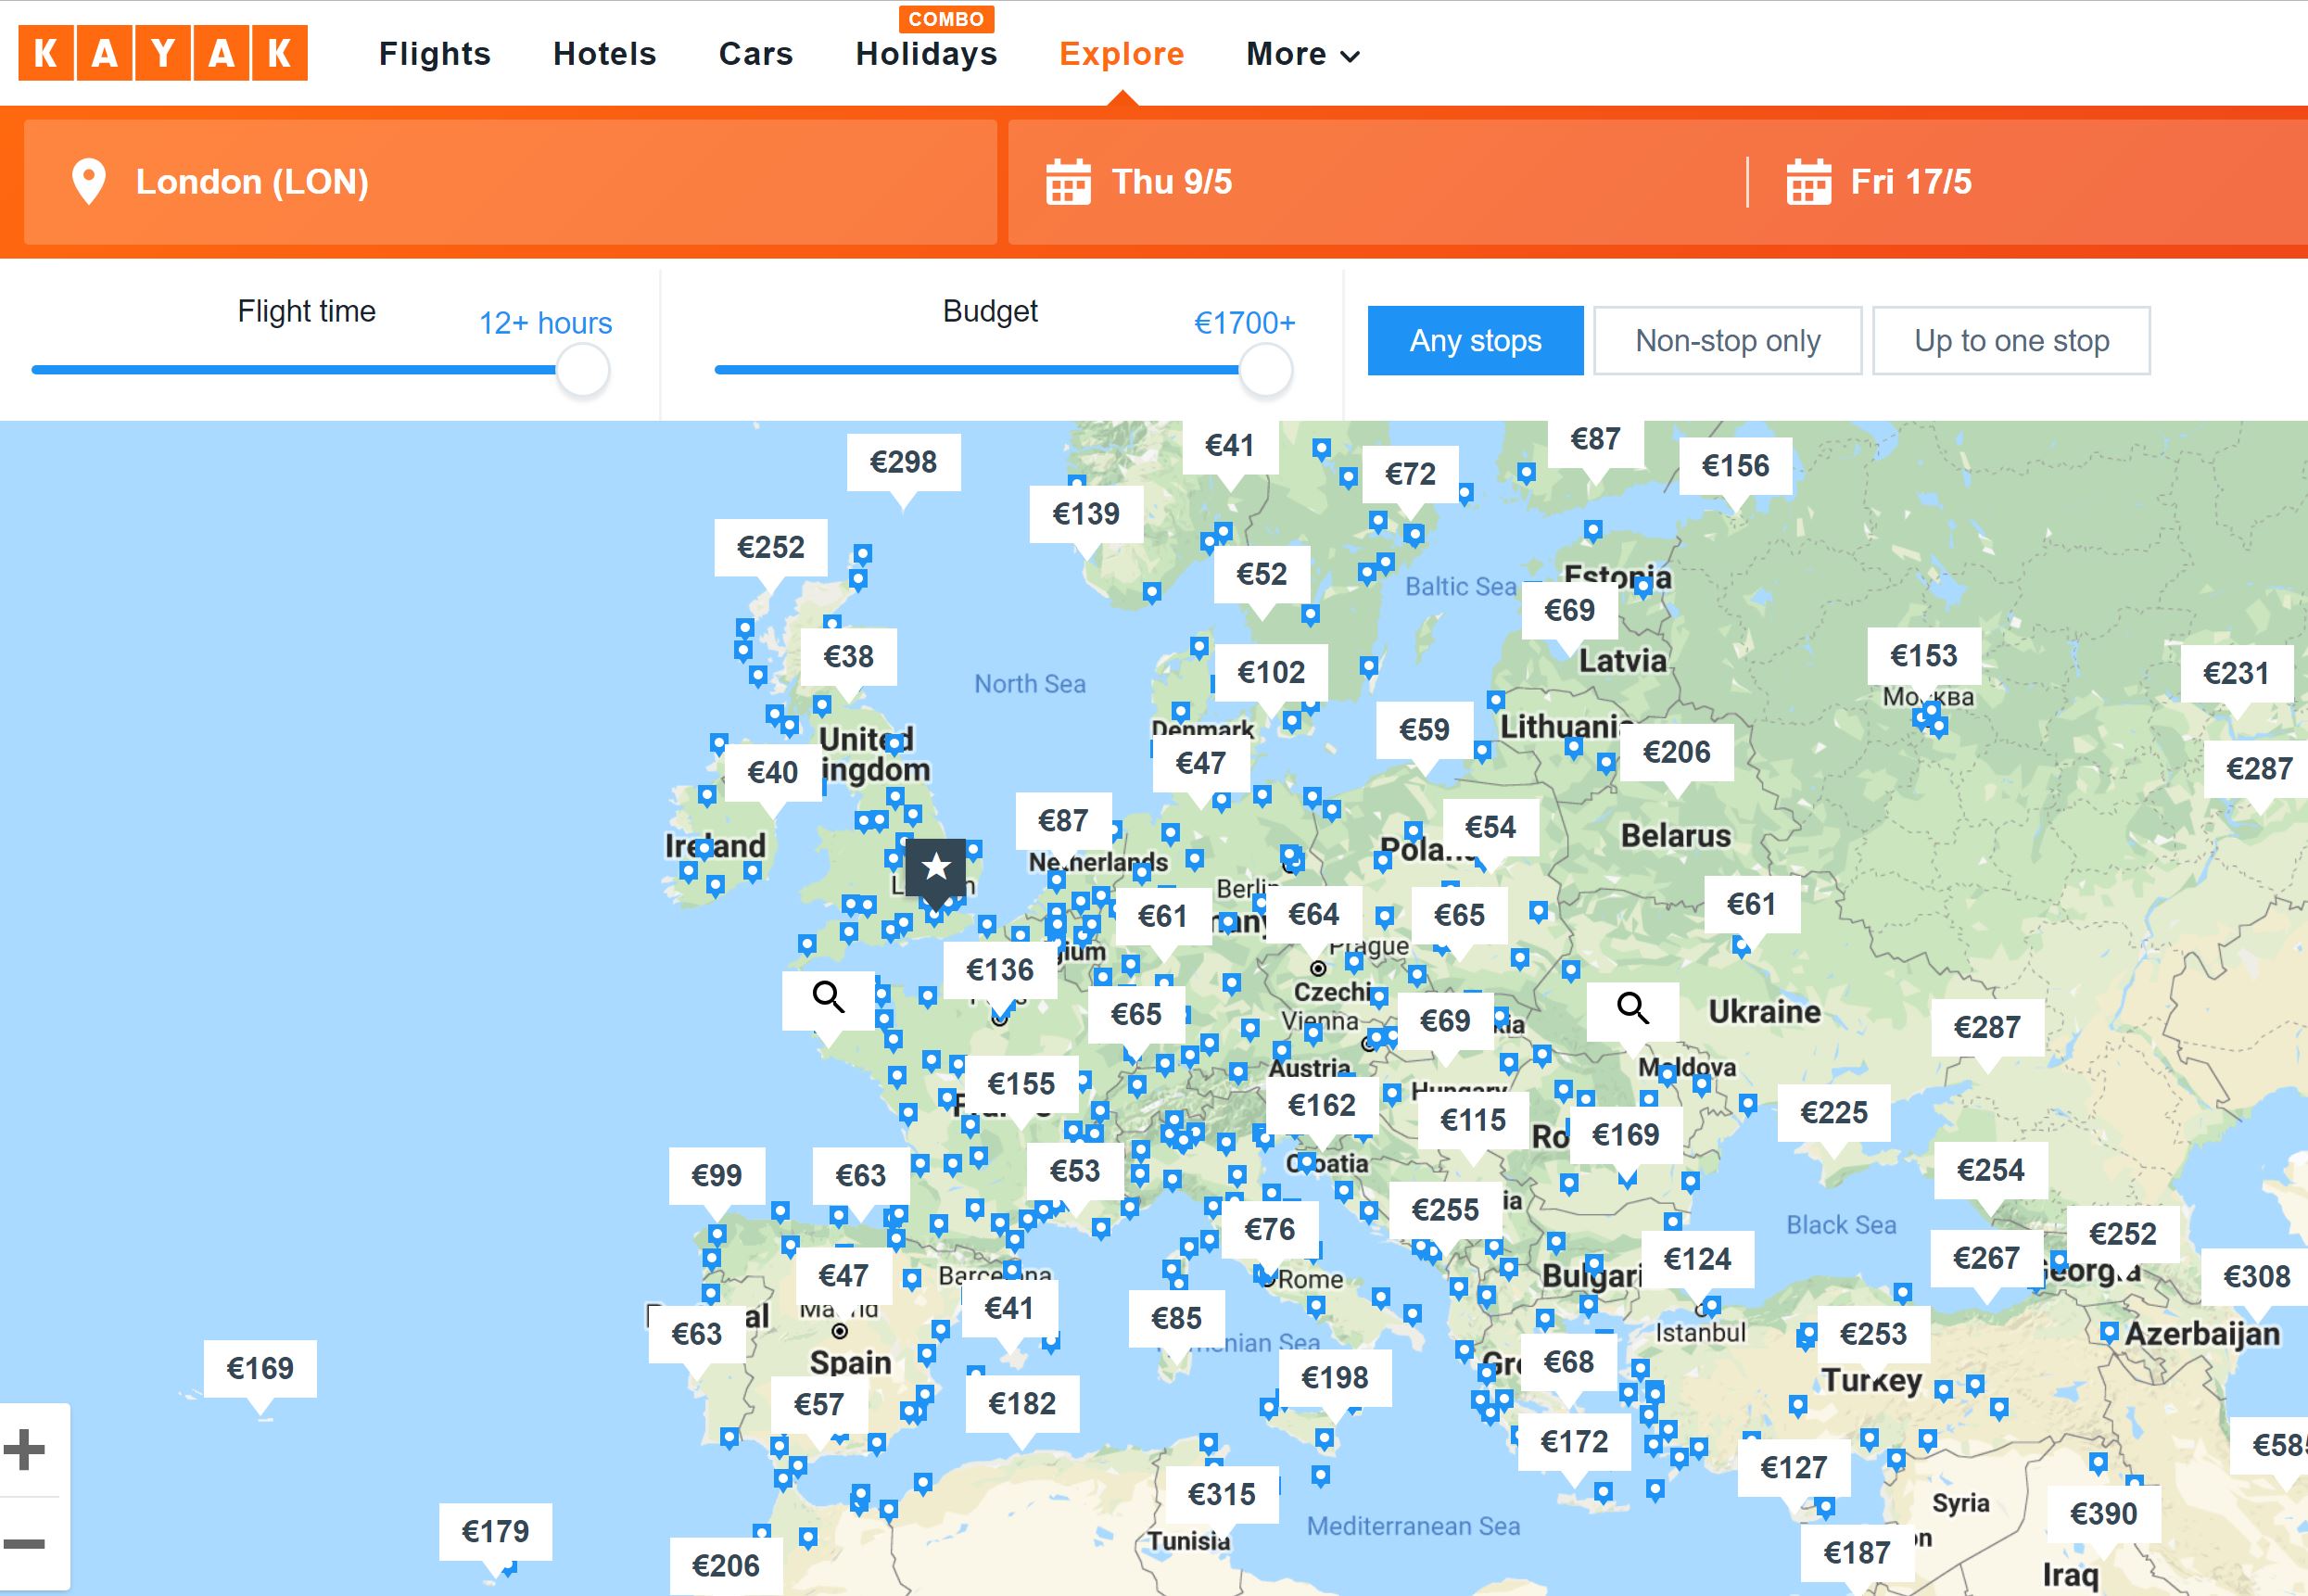Zoom in the map with the plus button
Image resolution: width=2308 pixels, height=1596 pixels.
(25, 1449)
